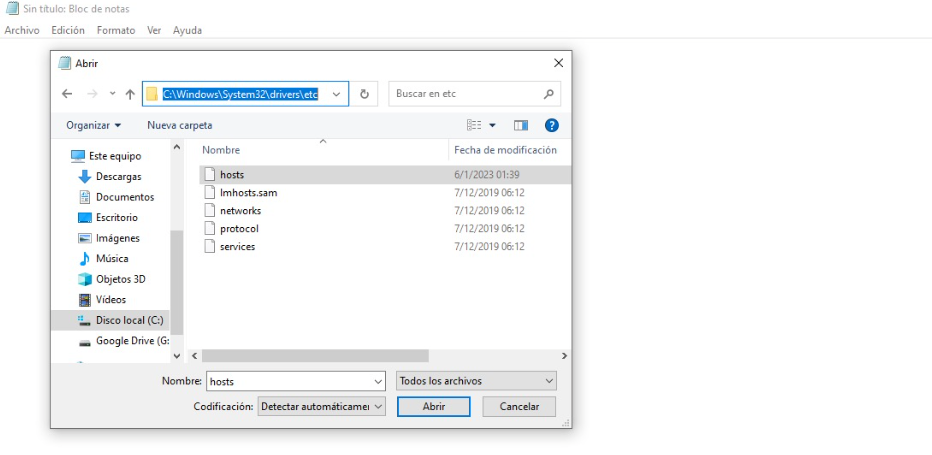Select the networks file
This screenshot has width=932, height=455.
click(240, 211)
